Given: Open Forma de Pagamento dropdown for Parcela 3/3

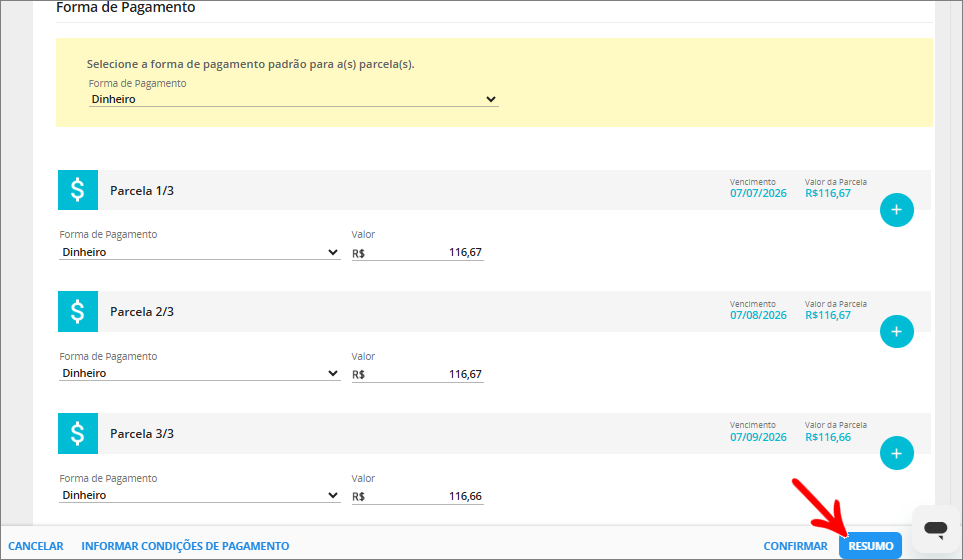Looking at the screenshot, I should (200, 495).
